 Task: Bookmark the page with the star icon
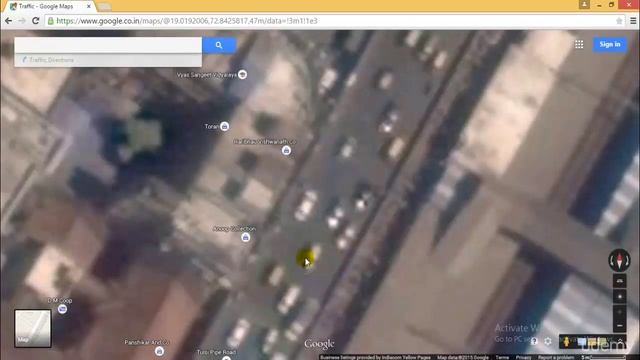pyautogui.click(x=619, y=21)
